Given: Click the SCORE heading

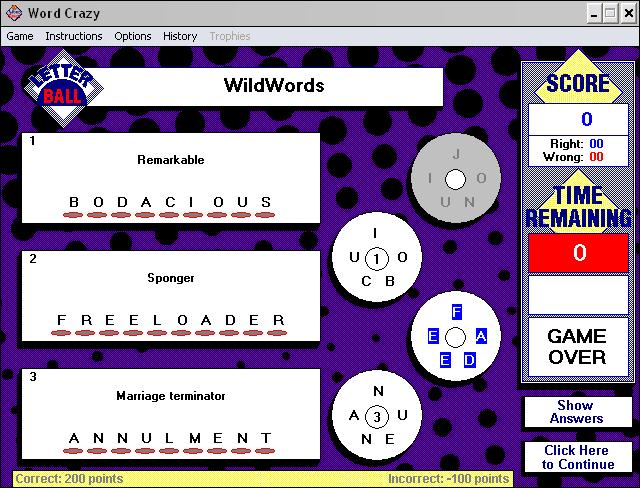Looking at the screenshot, I should [x=578, y=83].
